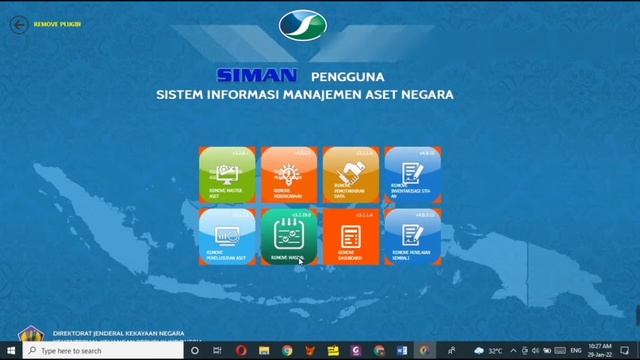
Task: Open the People icon on the taskbar
Action: [451, 351]
